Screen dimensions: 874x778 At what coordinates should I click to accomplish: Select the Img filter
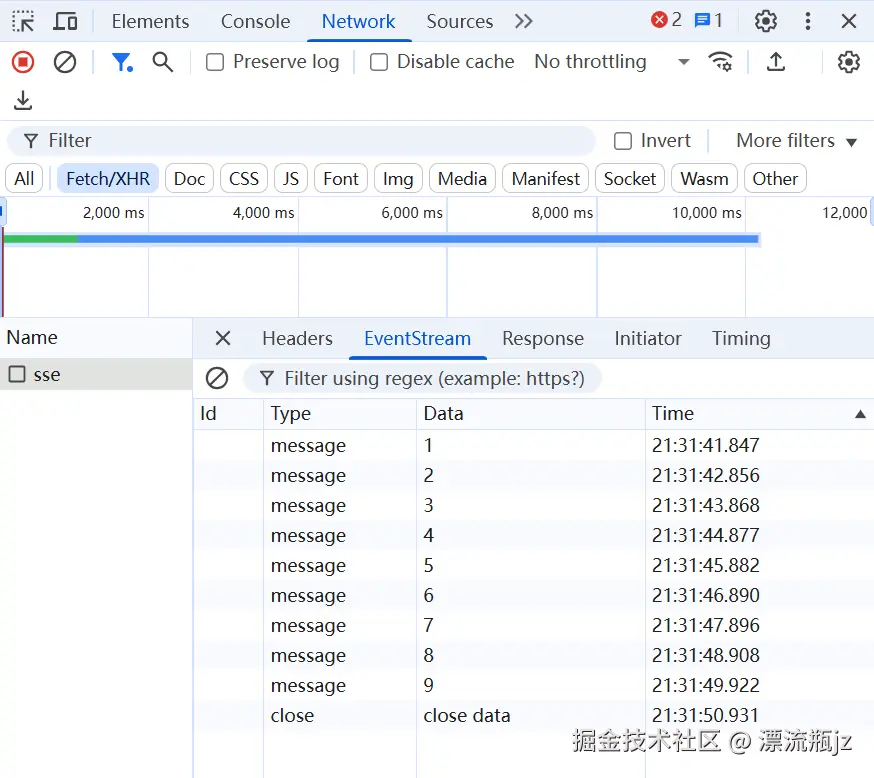point(398,178)
